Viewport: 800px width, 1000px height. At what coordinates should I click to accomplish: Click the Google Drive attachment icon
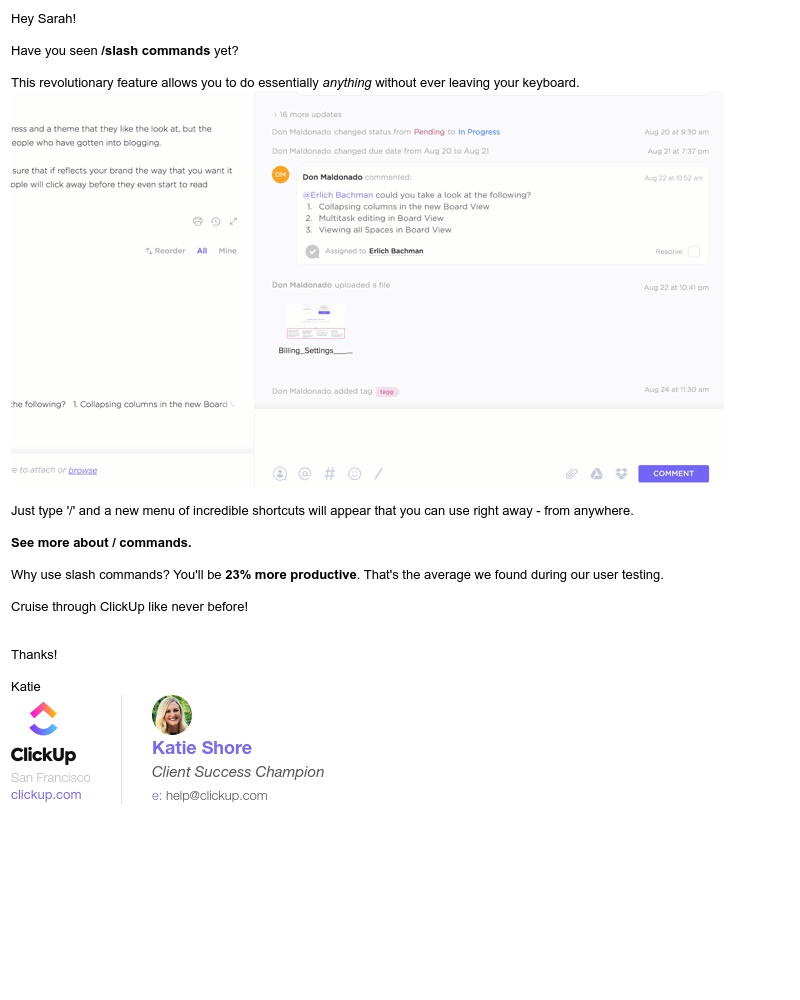596,474
